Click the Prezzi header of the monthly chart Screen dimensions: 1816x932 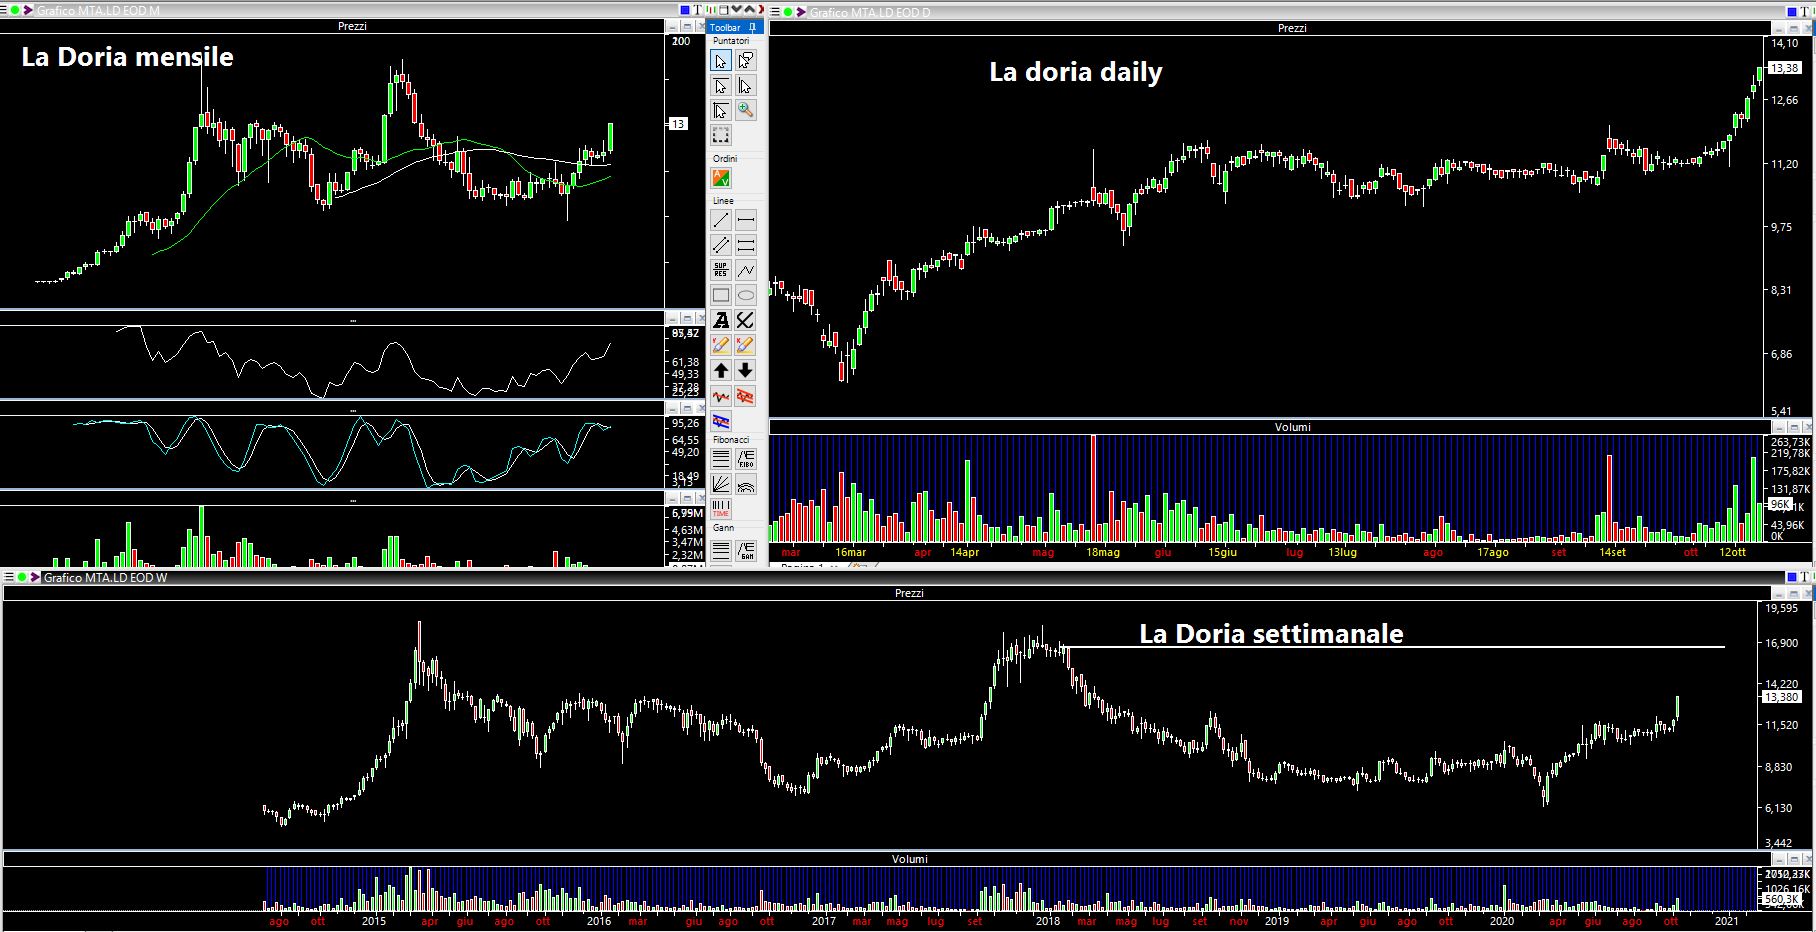[352, 26]
